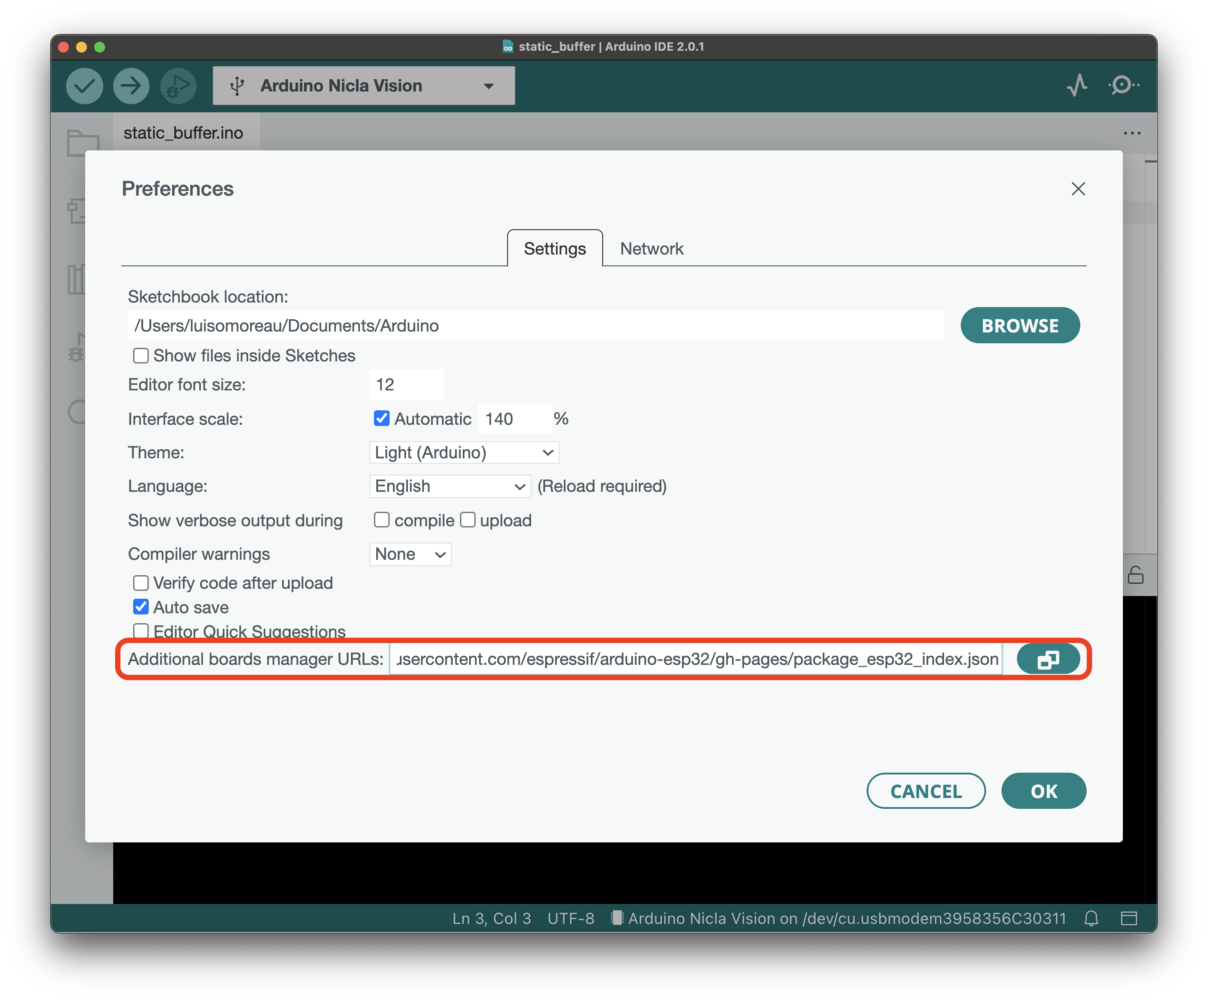The image size is (1208, 1000).
Task: Click the CANCEL button
Action: pos(926,791)
